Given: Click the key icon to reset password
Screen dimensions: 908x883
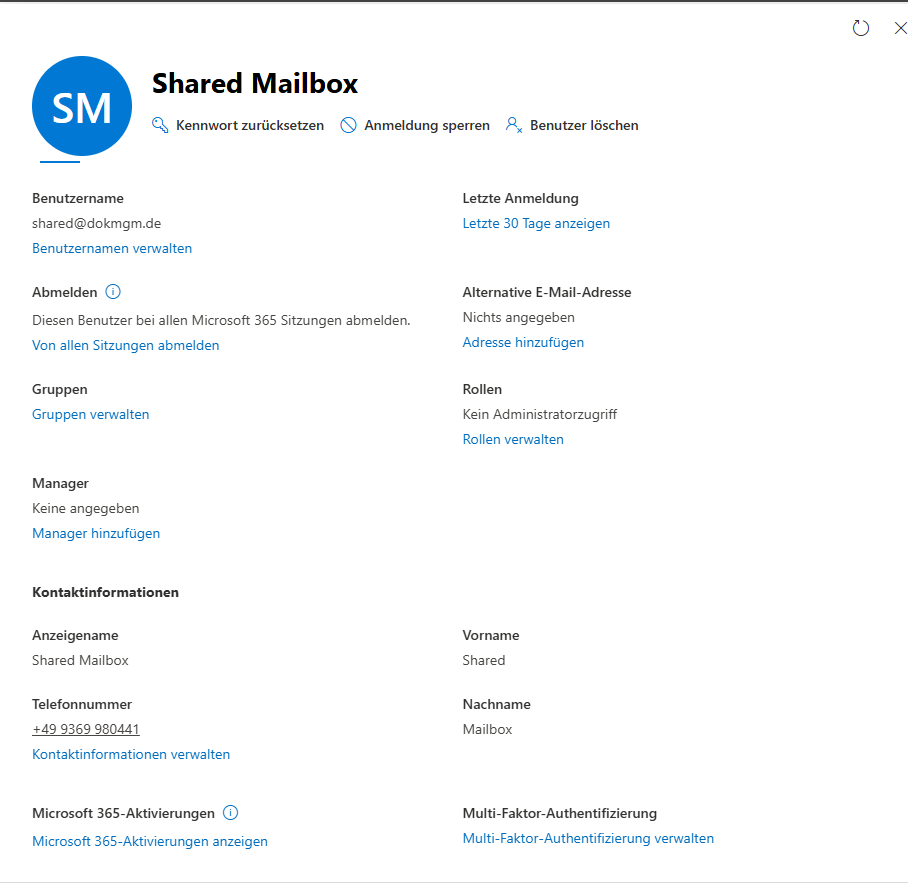Looking at the screenshot, I should [x=160, y=125].
